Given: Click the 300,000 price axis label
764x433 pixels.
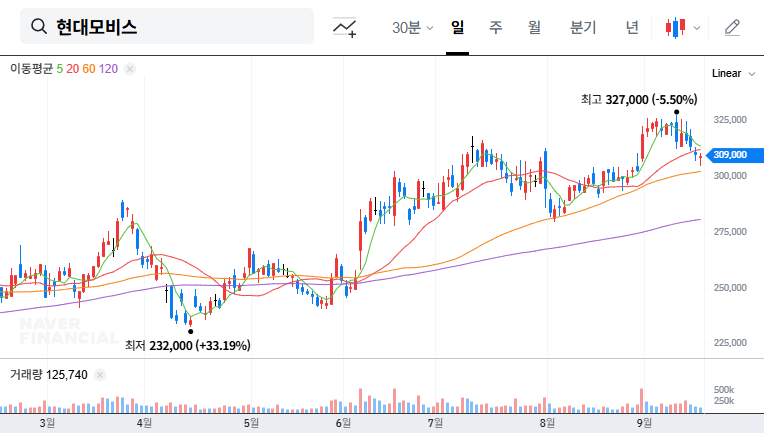Looking at the screenshot, I should (730, 176).
